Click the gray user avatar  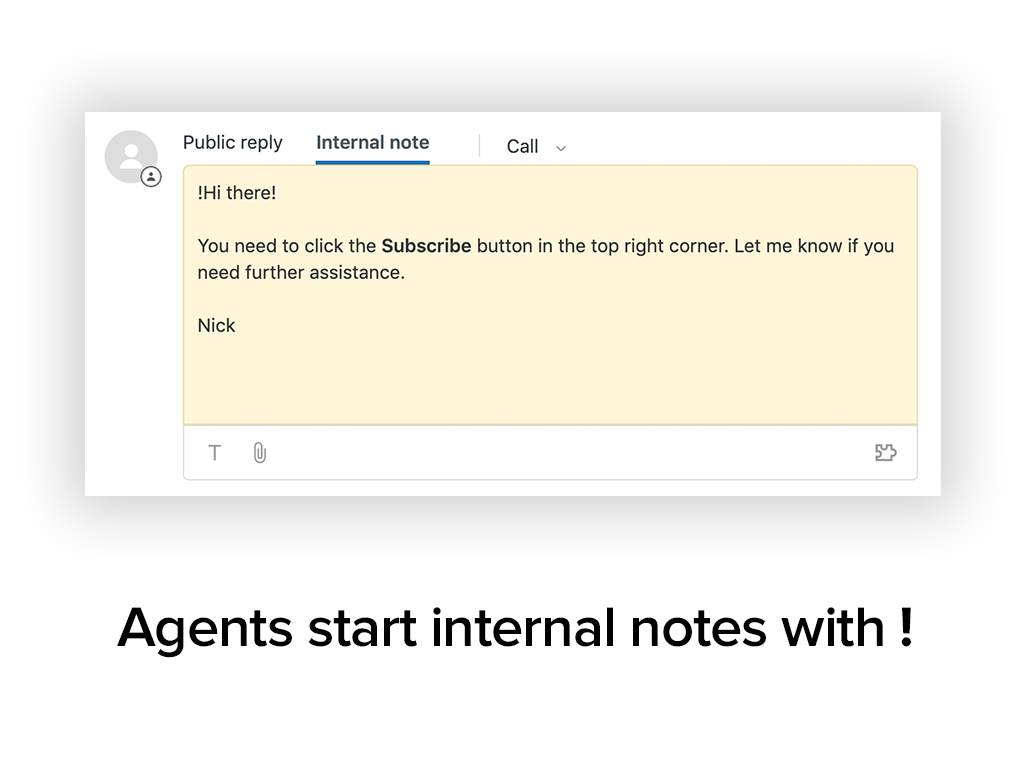[x=131, y=156]
